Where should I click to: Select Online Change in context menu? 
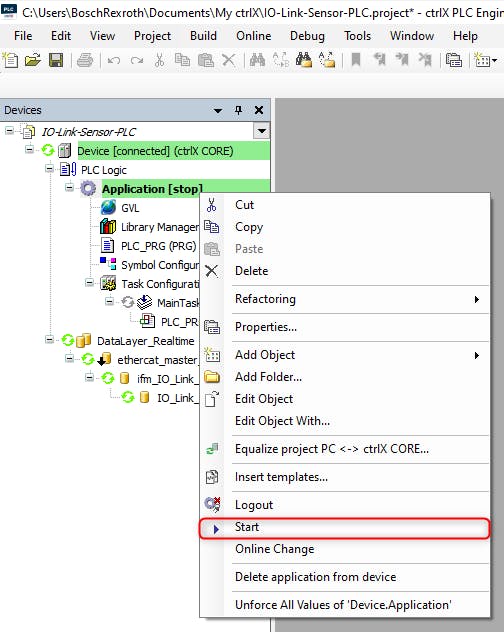(x=345, y=549)
